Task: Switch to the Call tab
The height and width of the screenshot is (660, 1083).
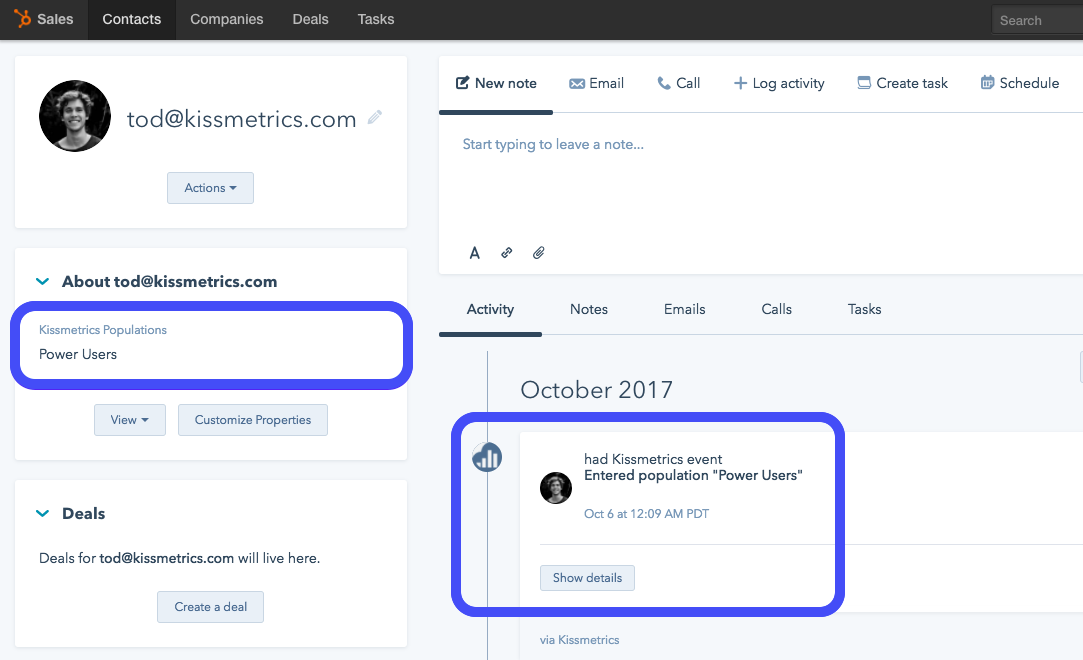Action: tap(678, 84)
